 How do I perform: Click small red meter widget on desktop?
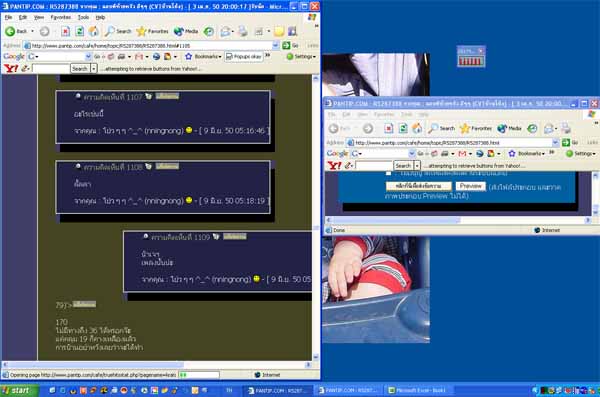click(471, 57)
